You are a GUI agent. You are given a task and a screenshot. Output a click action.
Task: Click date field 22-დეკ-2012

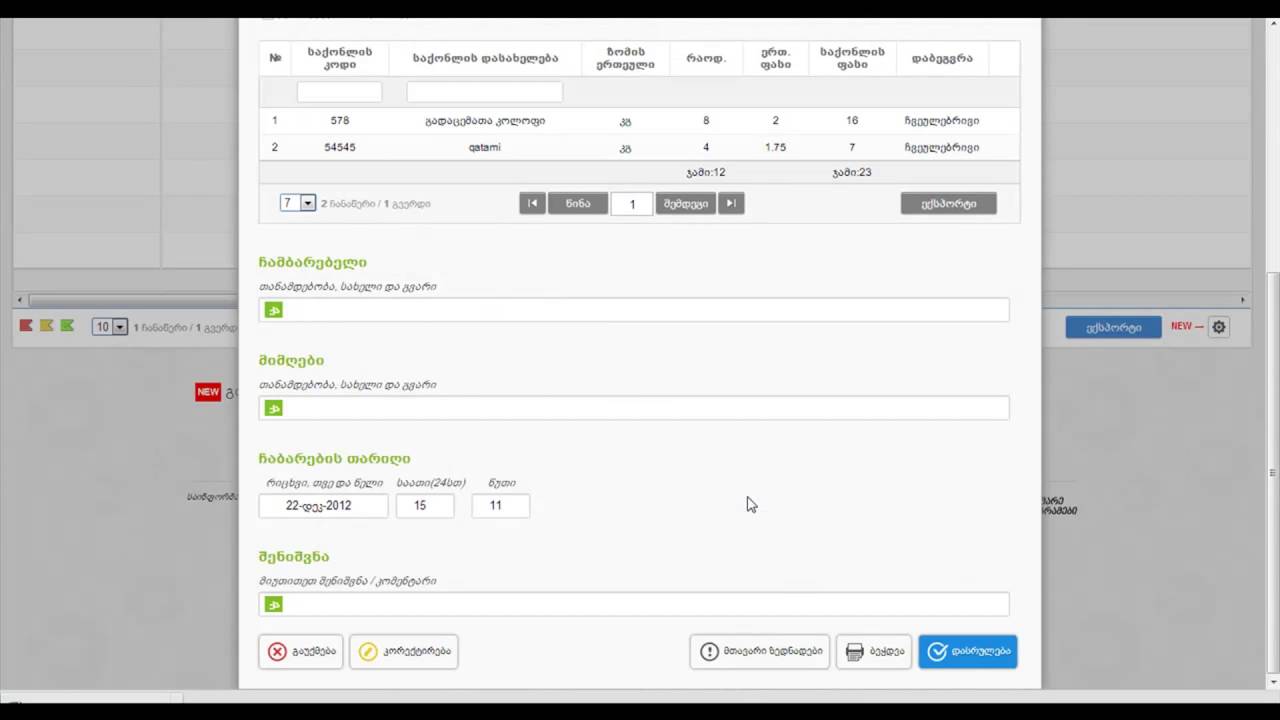click(x=323, y=506)
